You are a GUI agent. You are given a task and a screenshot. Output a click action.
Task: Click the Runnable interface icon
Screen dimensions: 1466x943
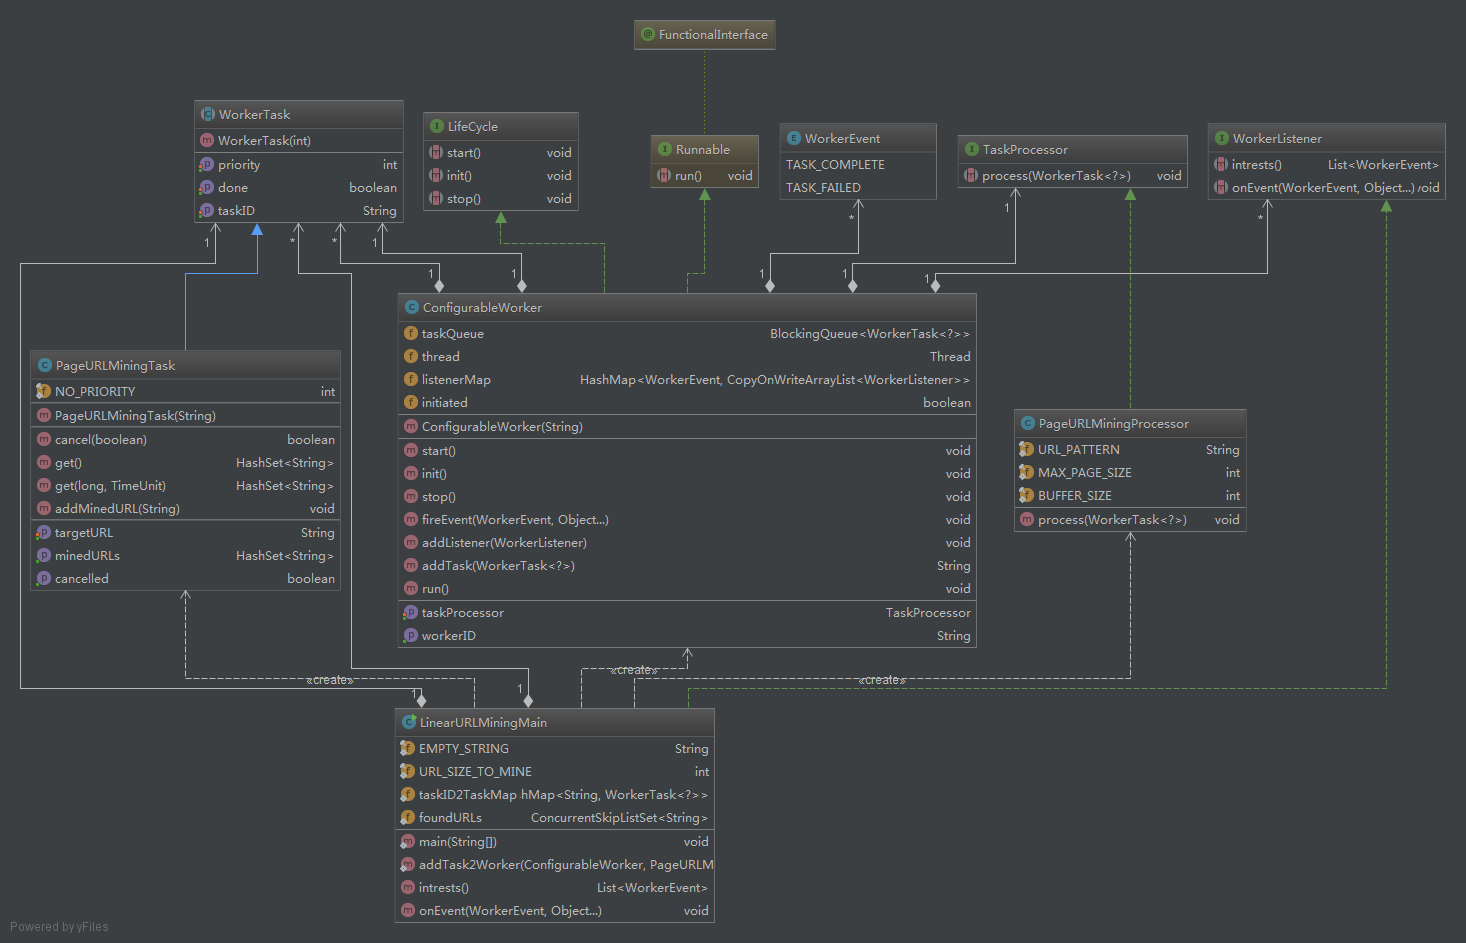pos(665,149)
